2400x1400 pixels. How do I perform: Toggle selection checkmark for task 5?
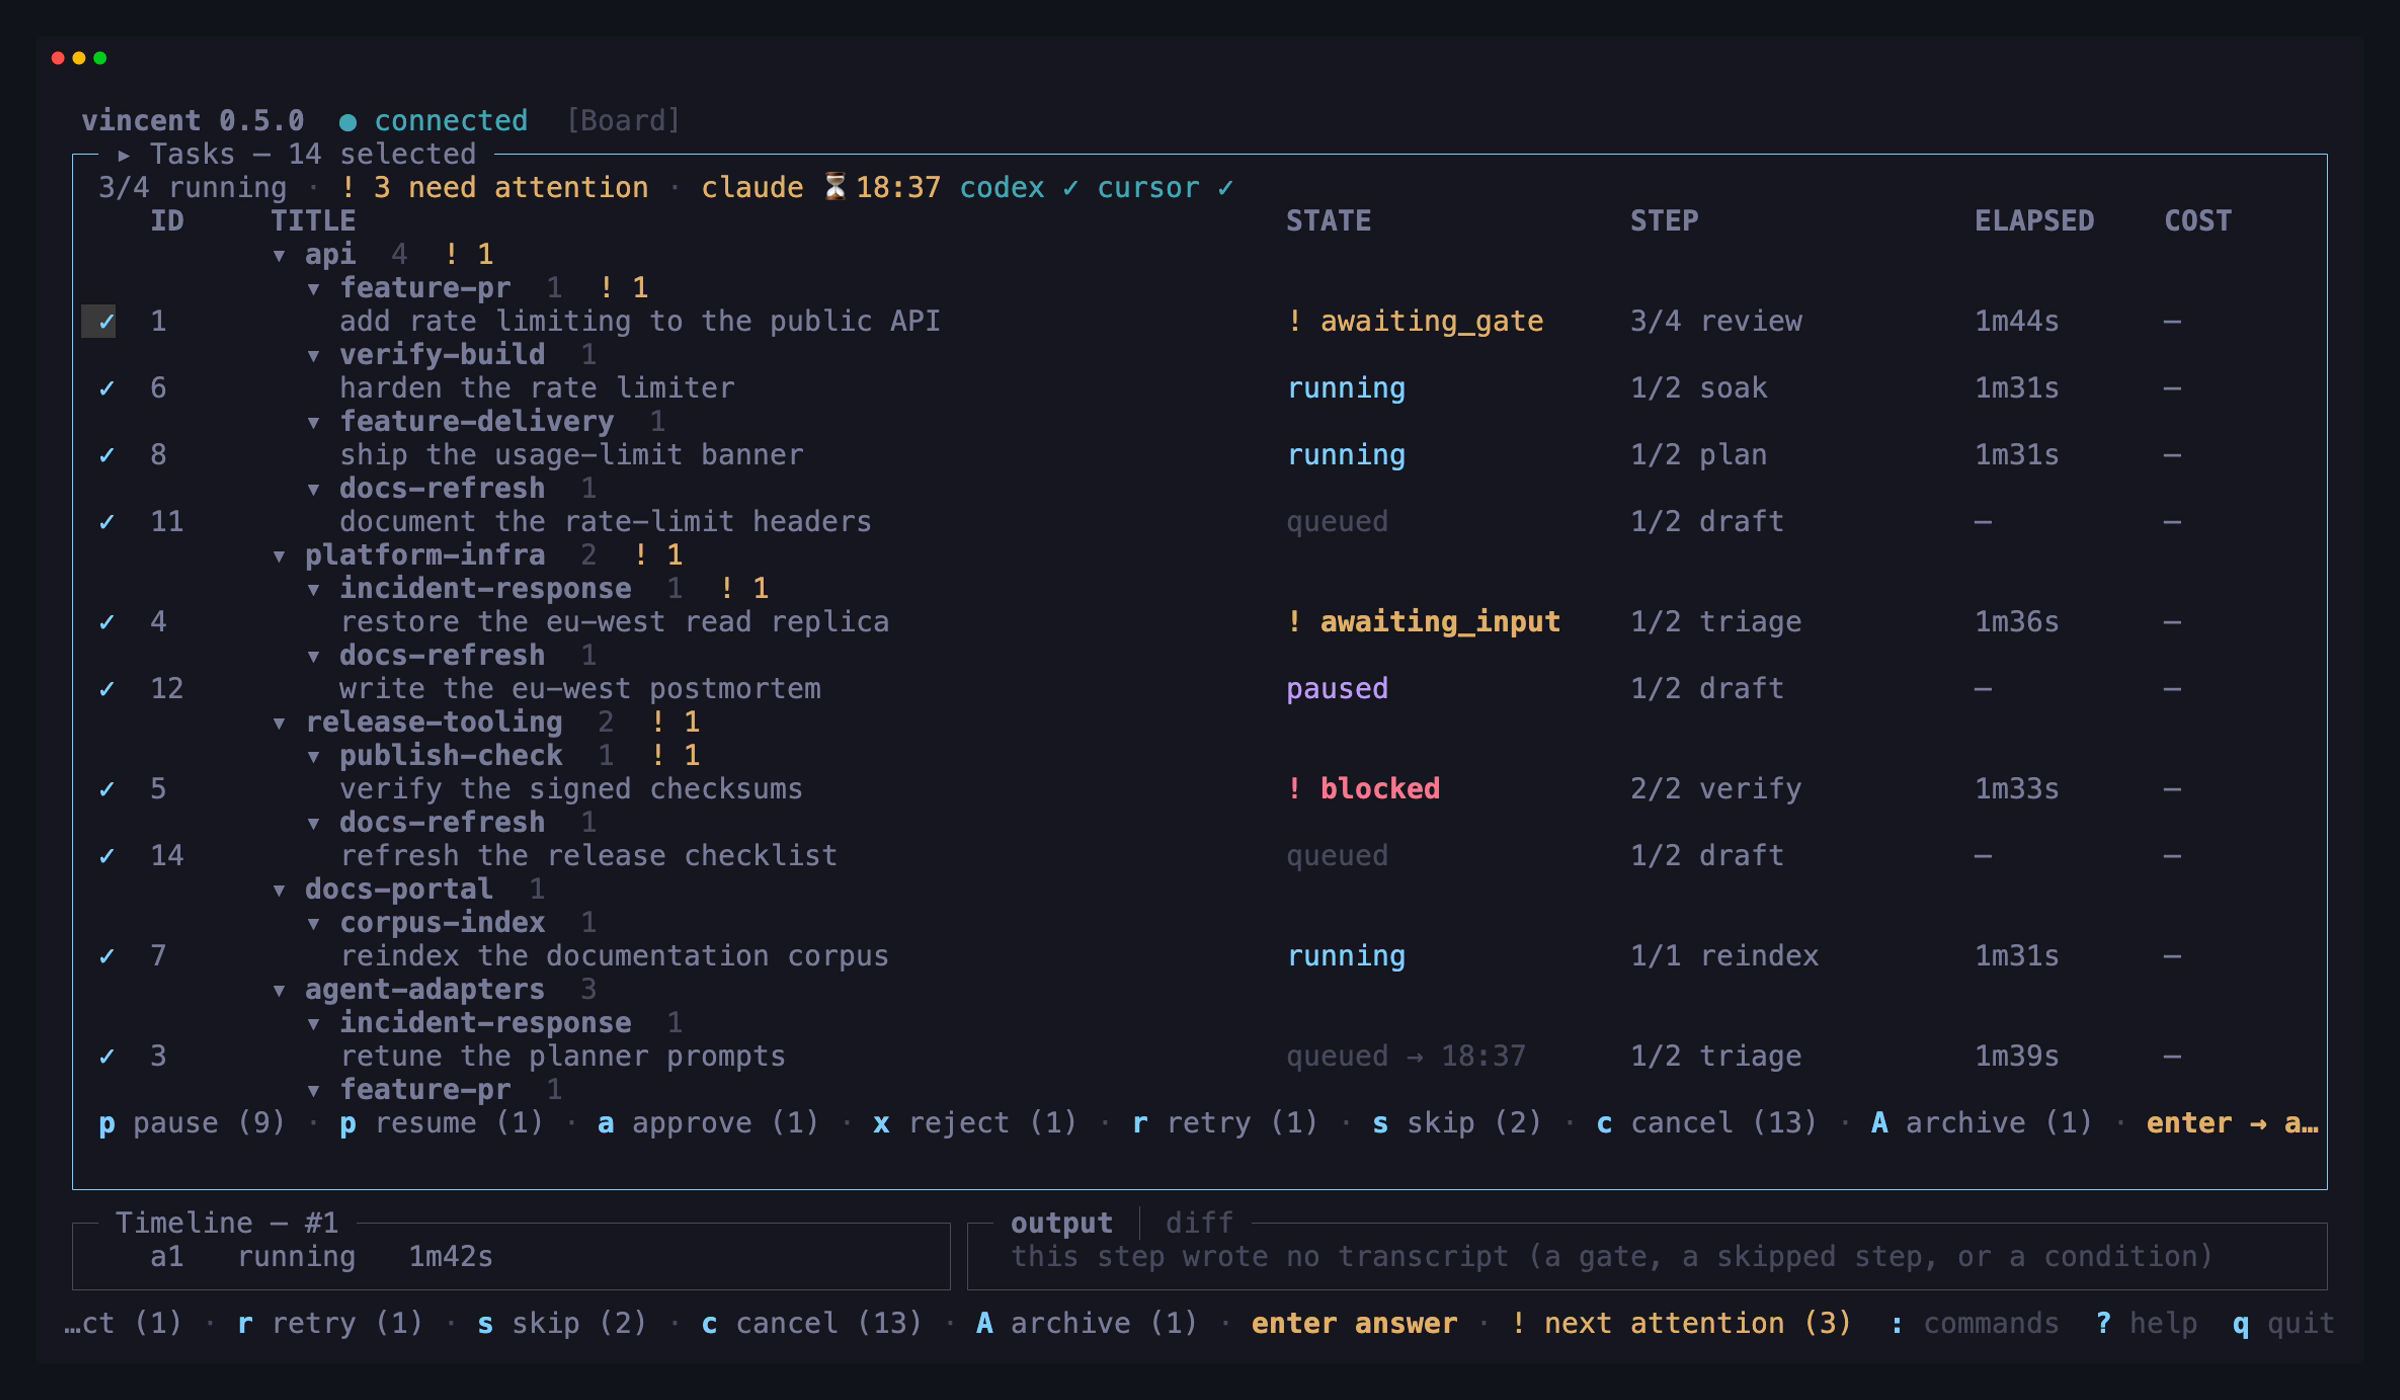pyautogui.click(x=106, y=790)
